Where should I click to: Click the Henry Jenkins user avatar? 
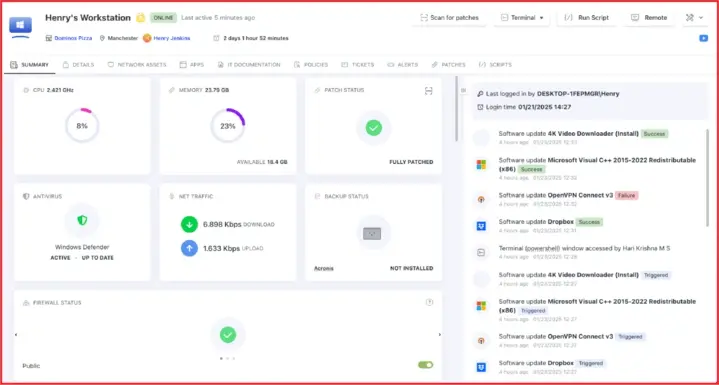(x=147, y=38)
